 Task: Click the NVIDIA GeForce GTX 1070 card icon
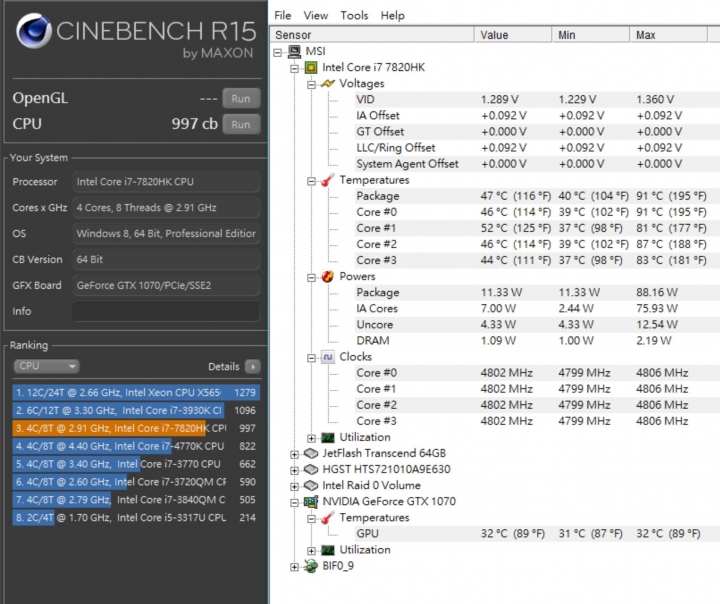[311, 502]
